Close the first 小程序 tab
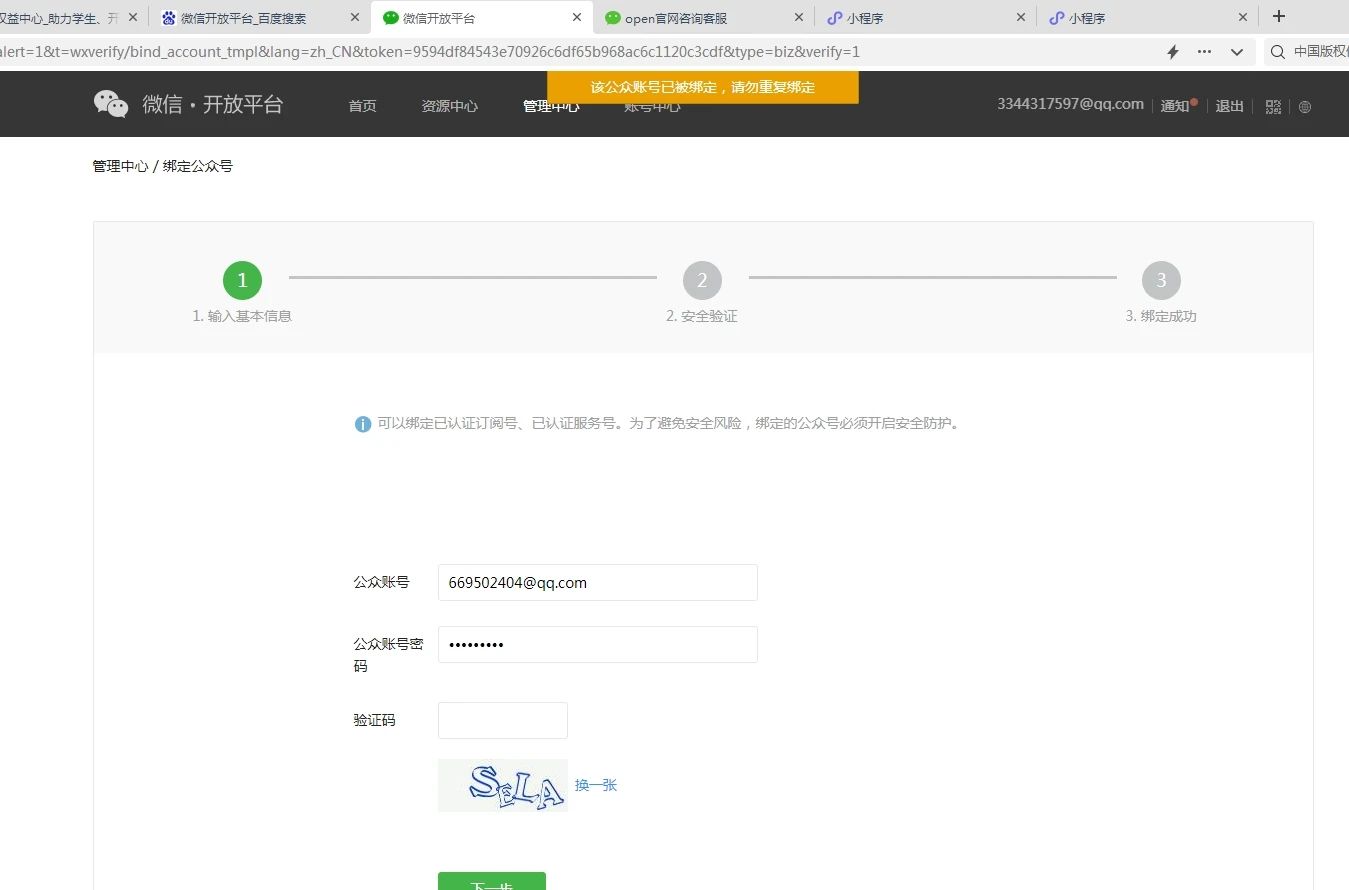1349x890 pixels. 1020,17
